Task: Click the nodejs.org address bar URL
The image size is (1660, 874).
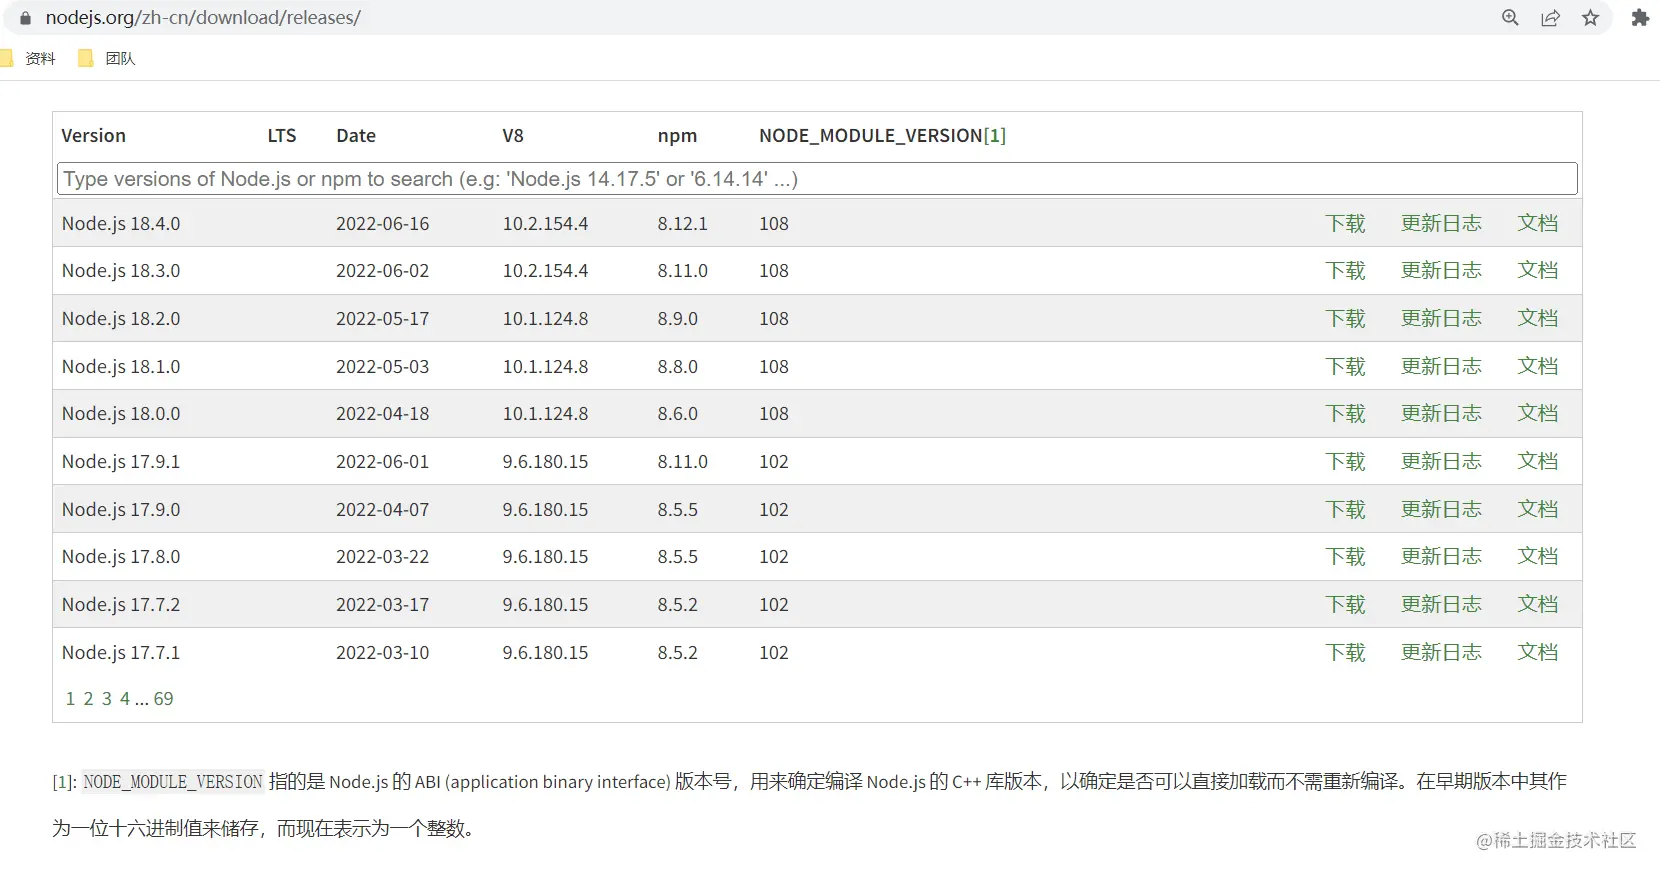Action: (x=203, y=18)
